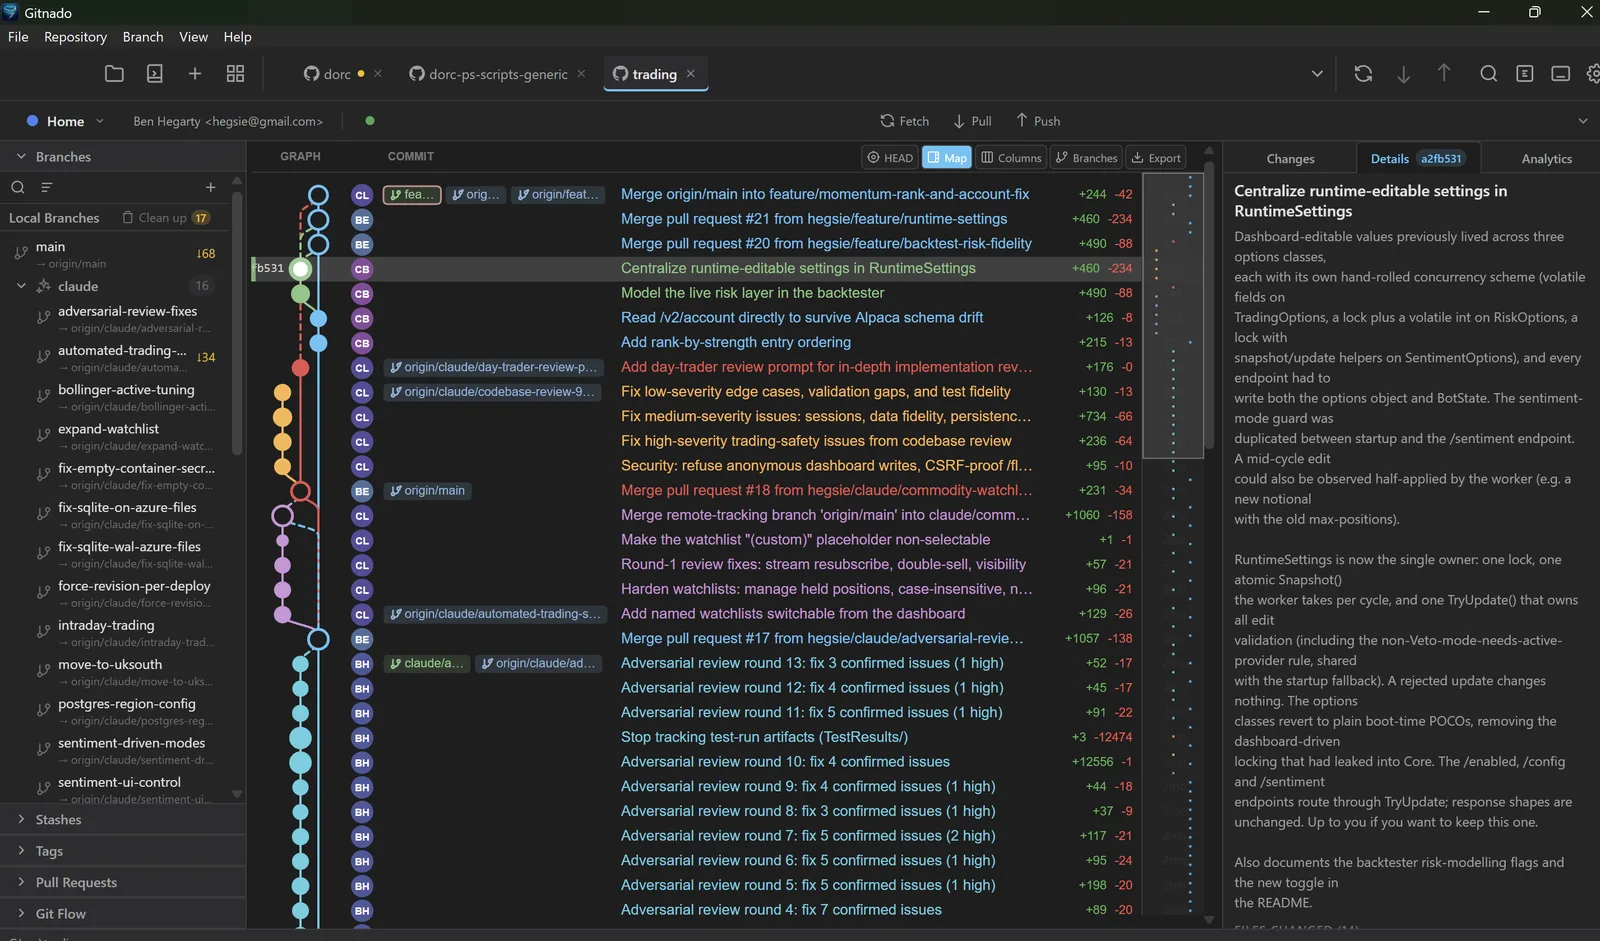This screenshot has width=1600, height=941.
Task: Click the CB avatar on Centralize commit
Action: (x=362, y=269)
